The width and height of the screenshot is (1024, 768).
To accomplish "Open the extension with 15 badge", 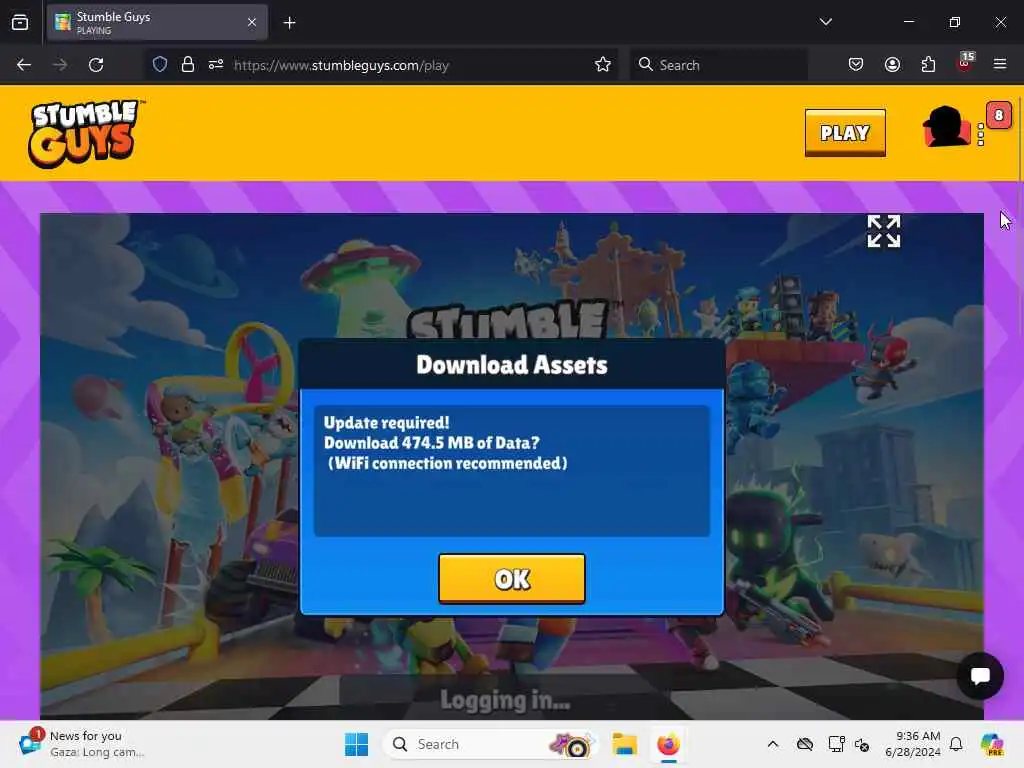I will click(965, 63).
